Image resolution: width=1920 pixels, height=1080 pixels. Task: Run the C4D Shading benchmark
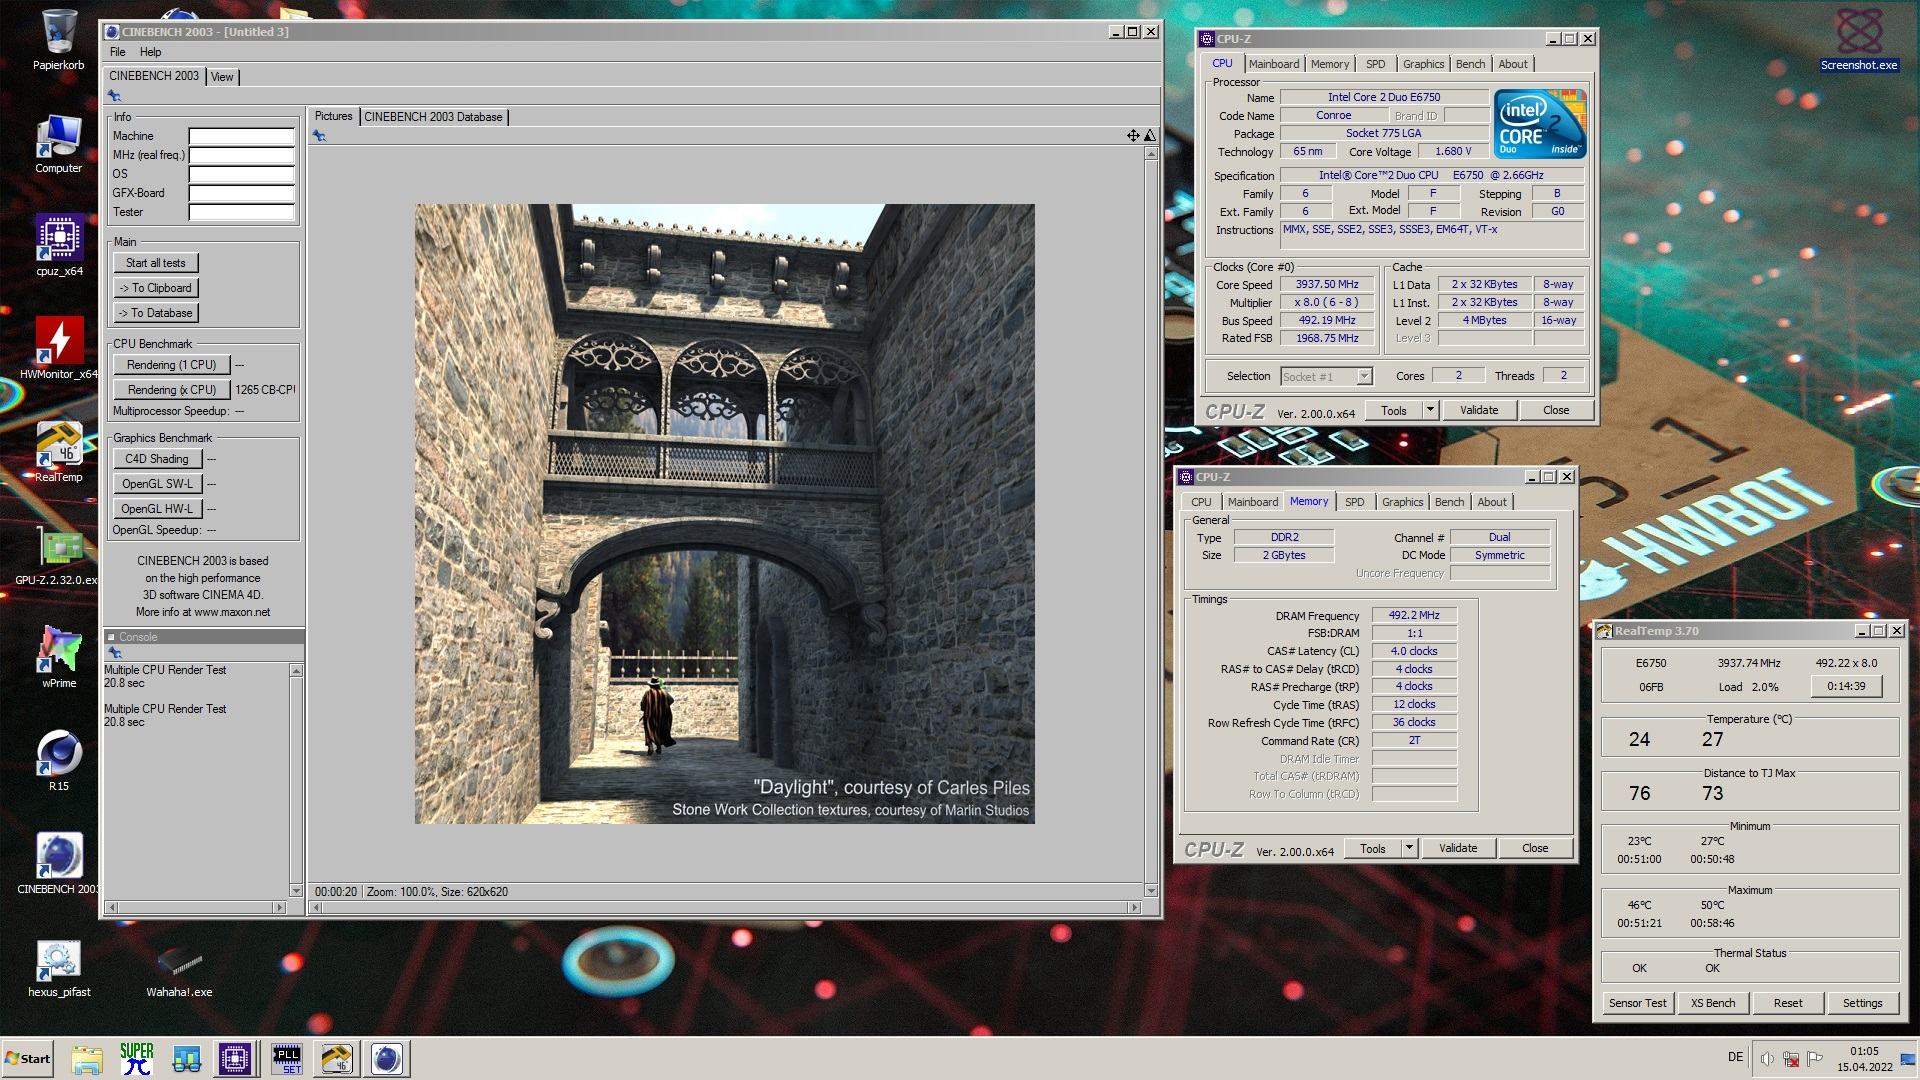[x=157, y=459]
